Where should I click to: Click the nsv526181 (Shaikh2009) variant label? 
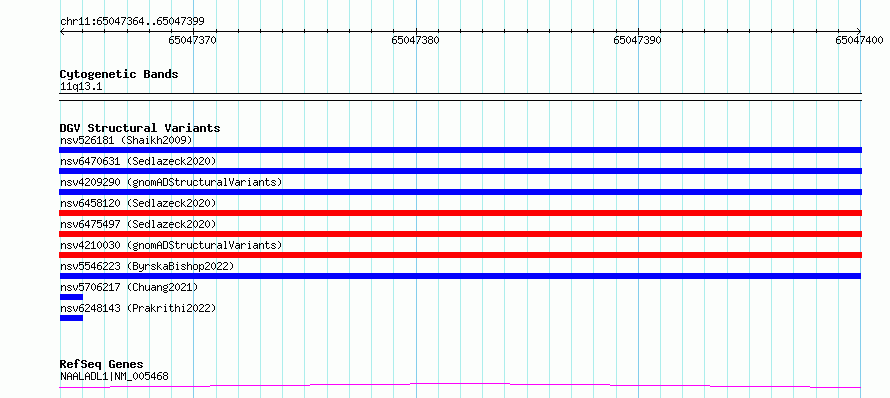click(126, 140)
